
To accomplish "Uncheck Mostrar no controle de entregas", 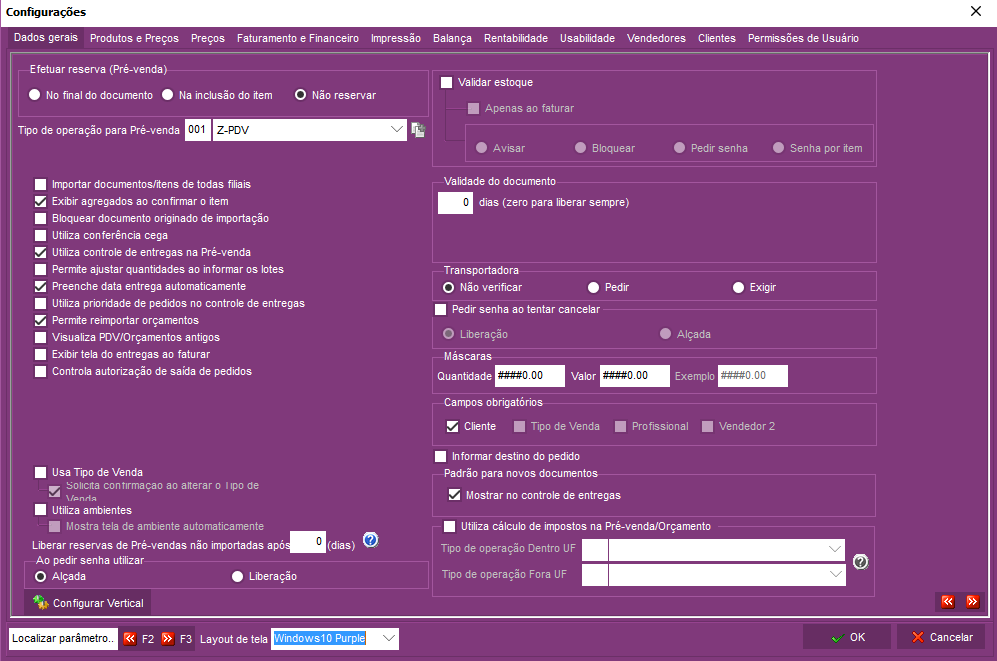I will [455, 495].
